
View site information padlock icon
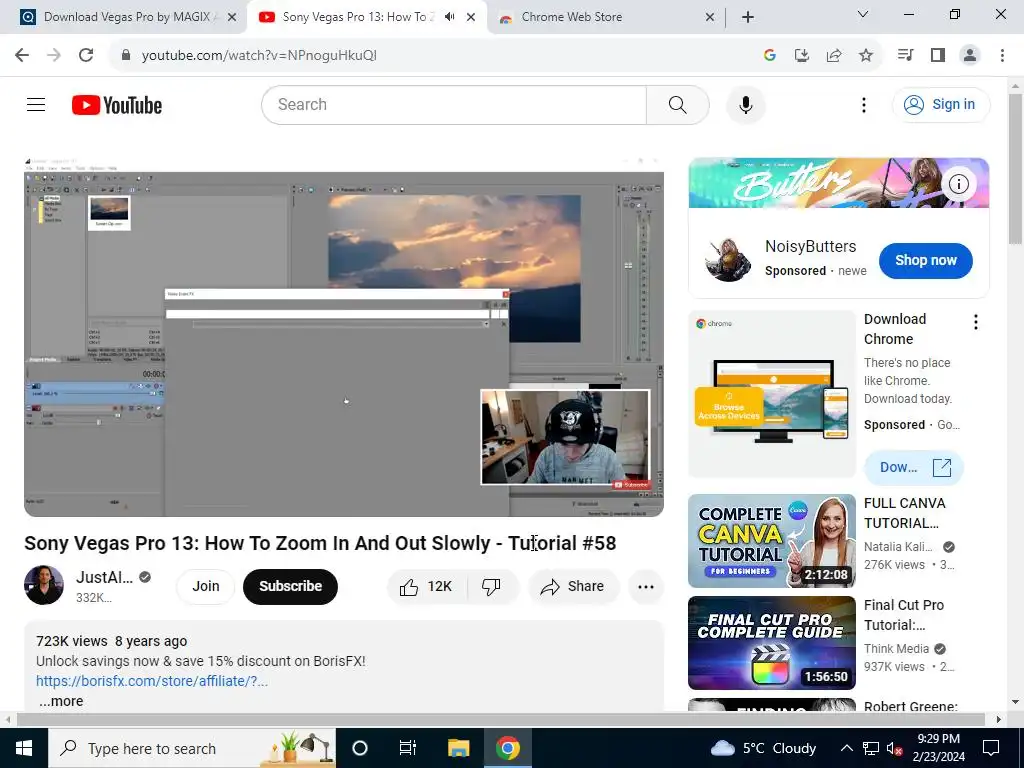coord(126,55)
